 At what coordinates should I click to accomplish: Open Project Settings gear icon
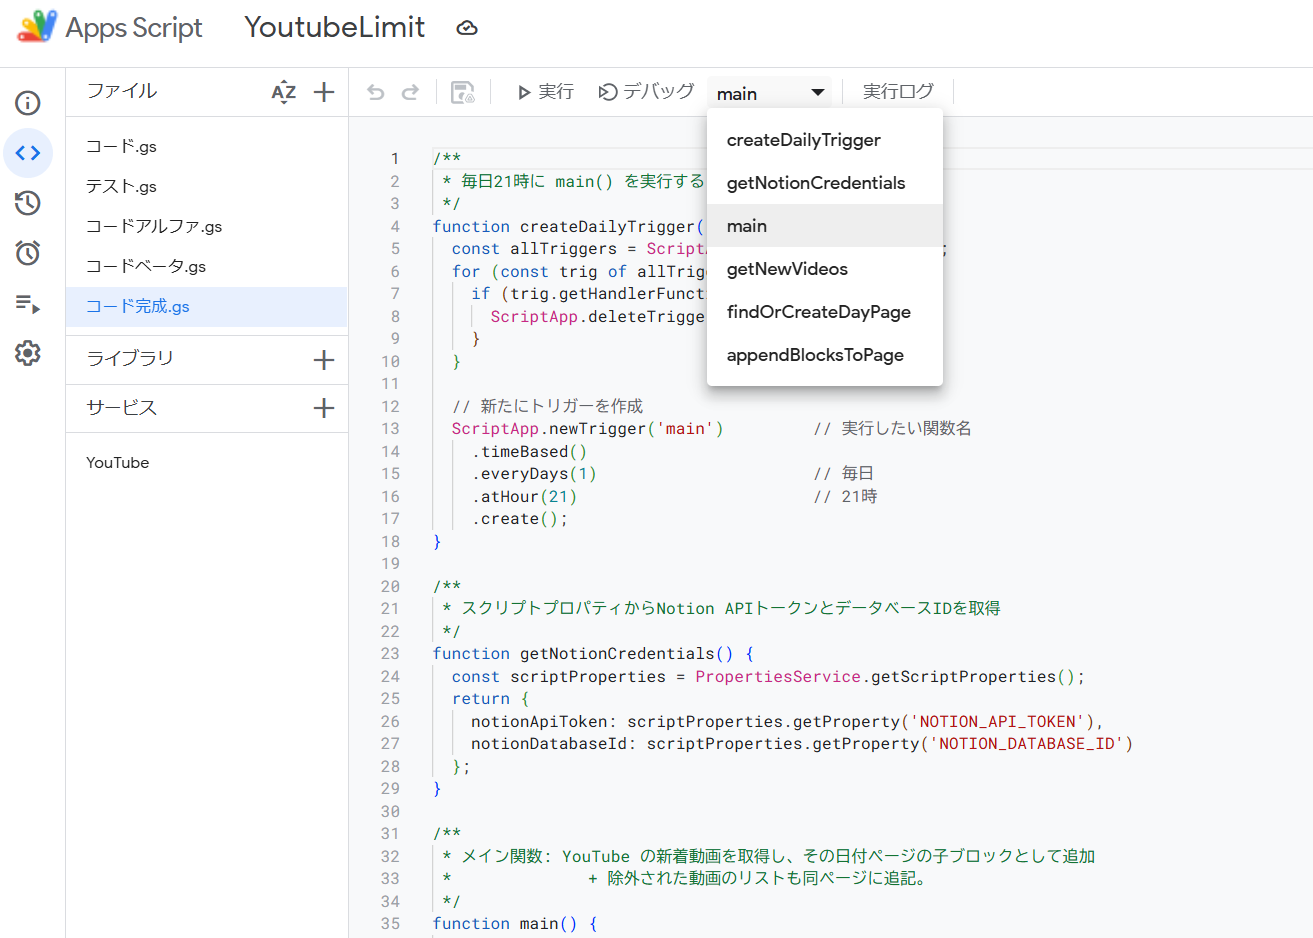click(x=28, y=353)
